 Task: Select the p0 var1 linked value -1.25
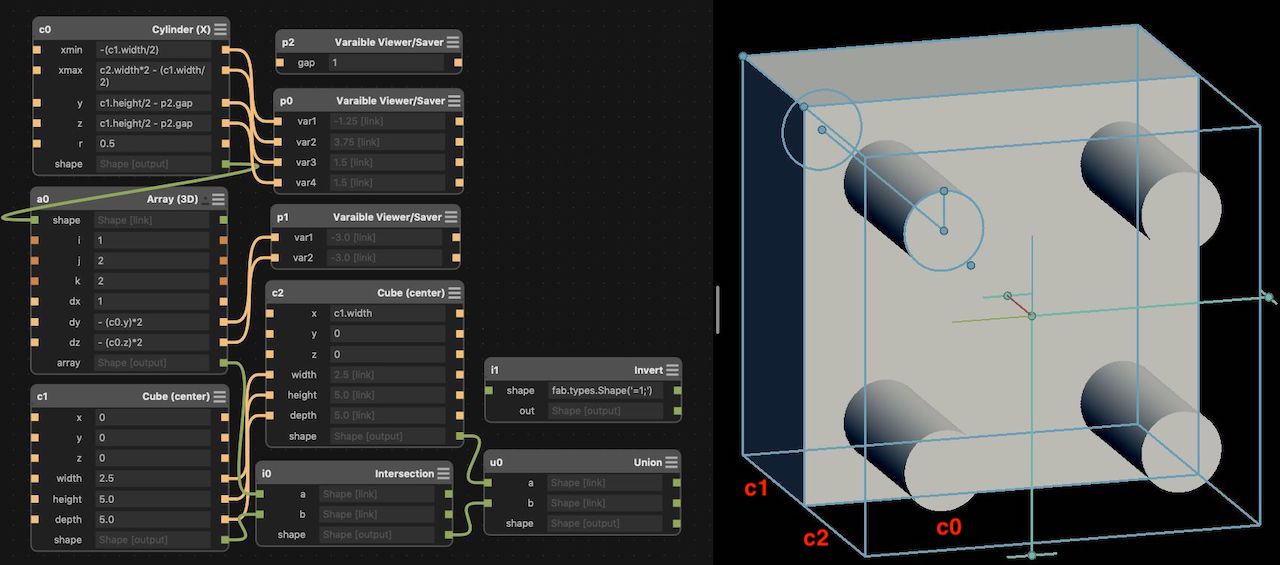386,122
